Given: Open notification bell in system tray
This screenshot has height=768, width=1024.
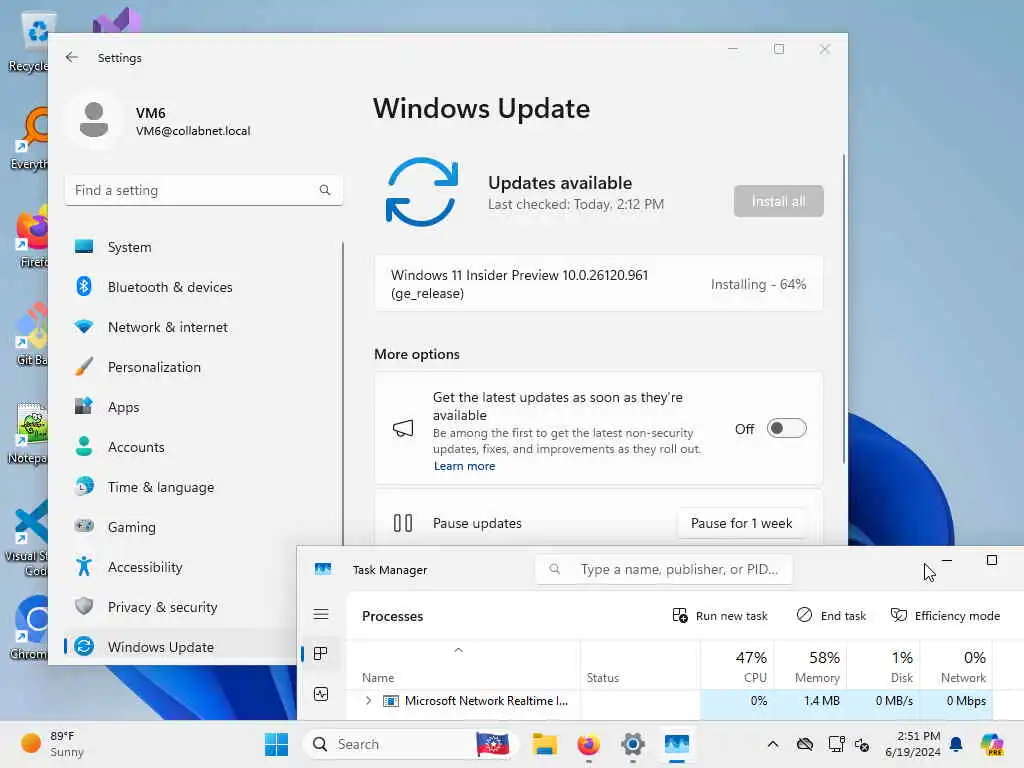Looking at the screenshot, I should click(956, 744).
